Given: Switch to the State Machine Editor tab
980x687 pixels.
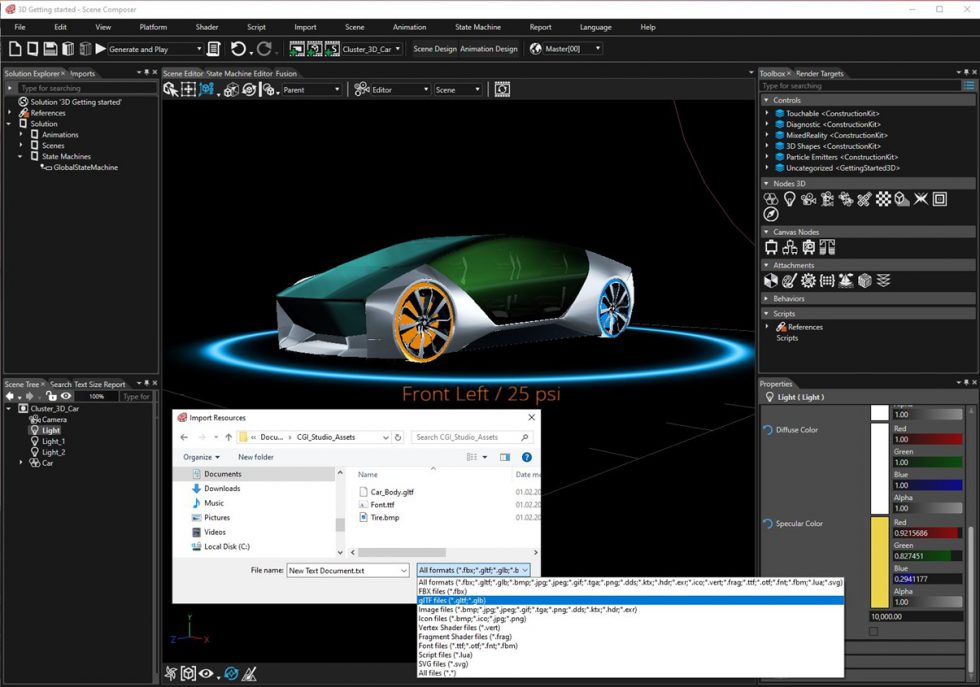Looking at the screenshot, I should click(x=239, y=72).
